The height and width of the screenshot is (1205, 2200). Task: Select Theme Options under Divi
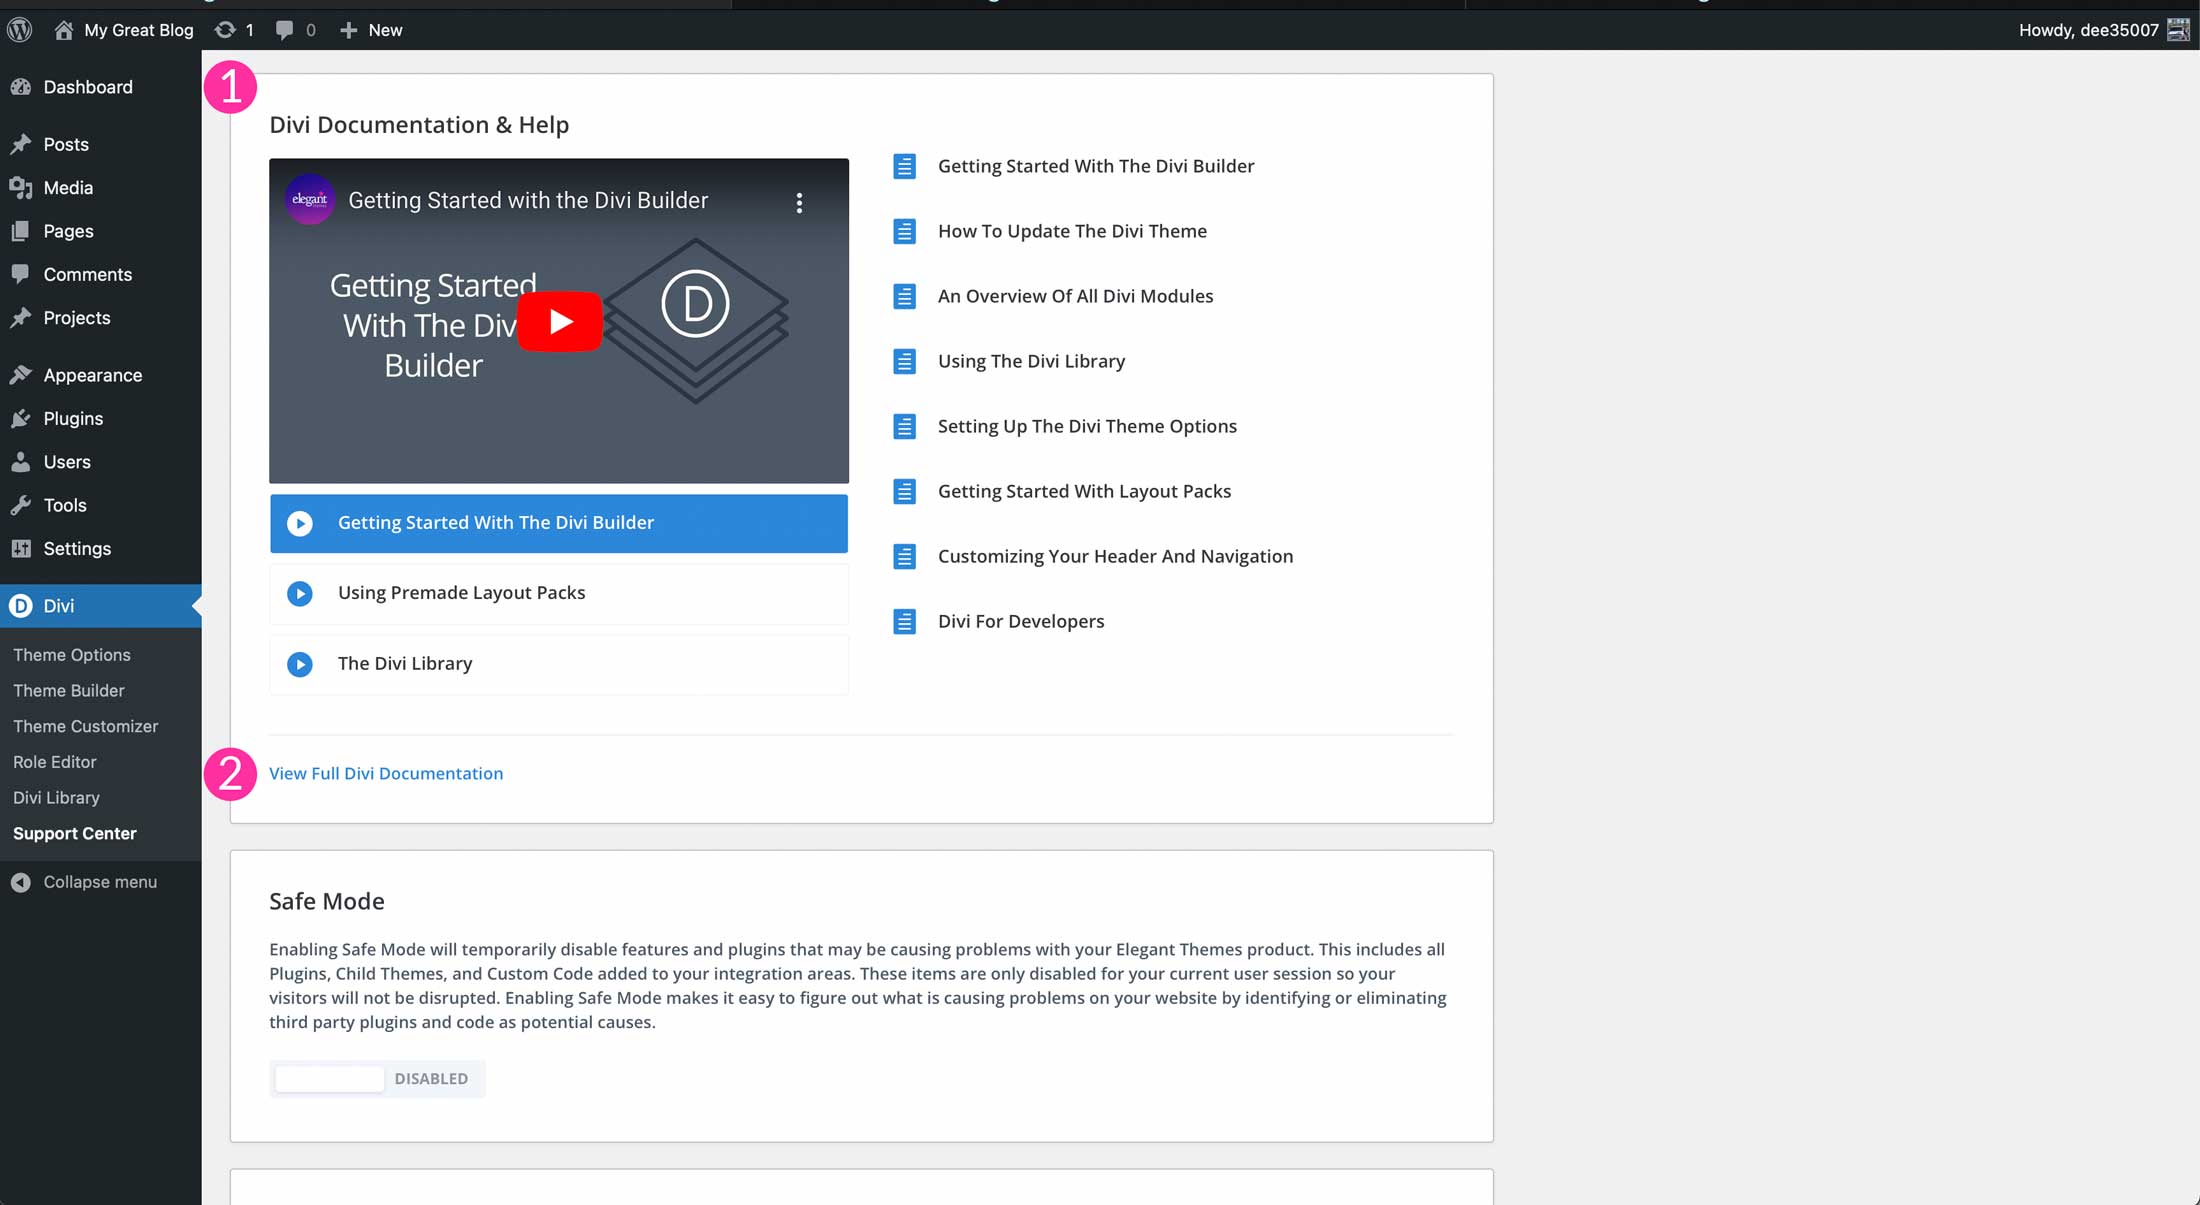(x=72, y=654)
